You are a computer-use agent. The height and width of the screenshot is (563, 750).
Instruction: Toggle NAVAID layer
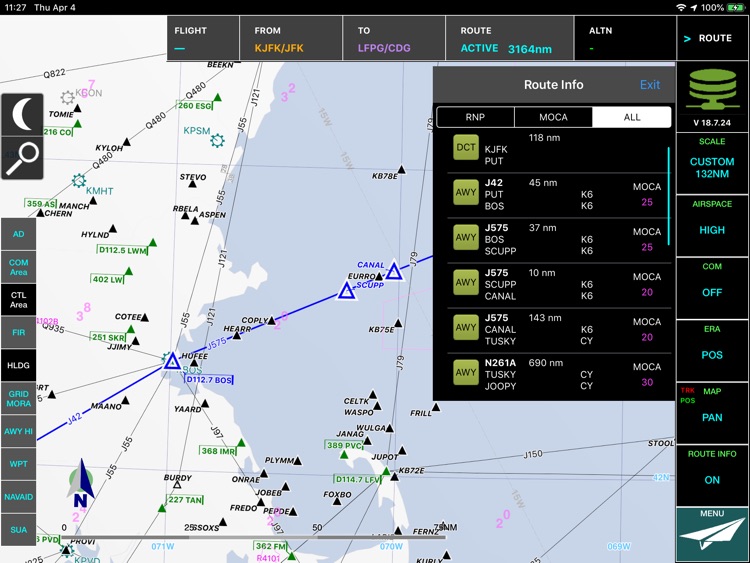coord(18,497)
